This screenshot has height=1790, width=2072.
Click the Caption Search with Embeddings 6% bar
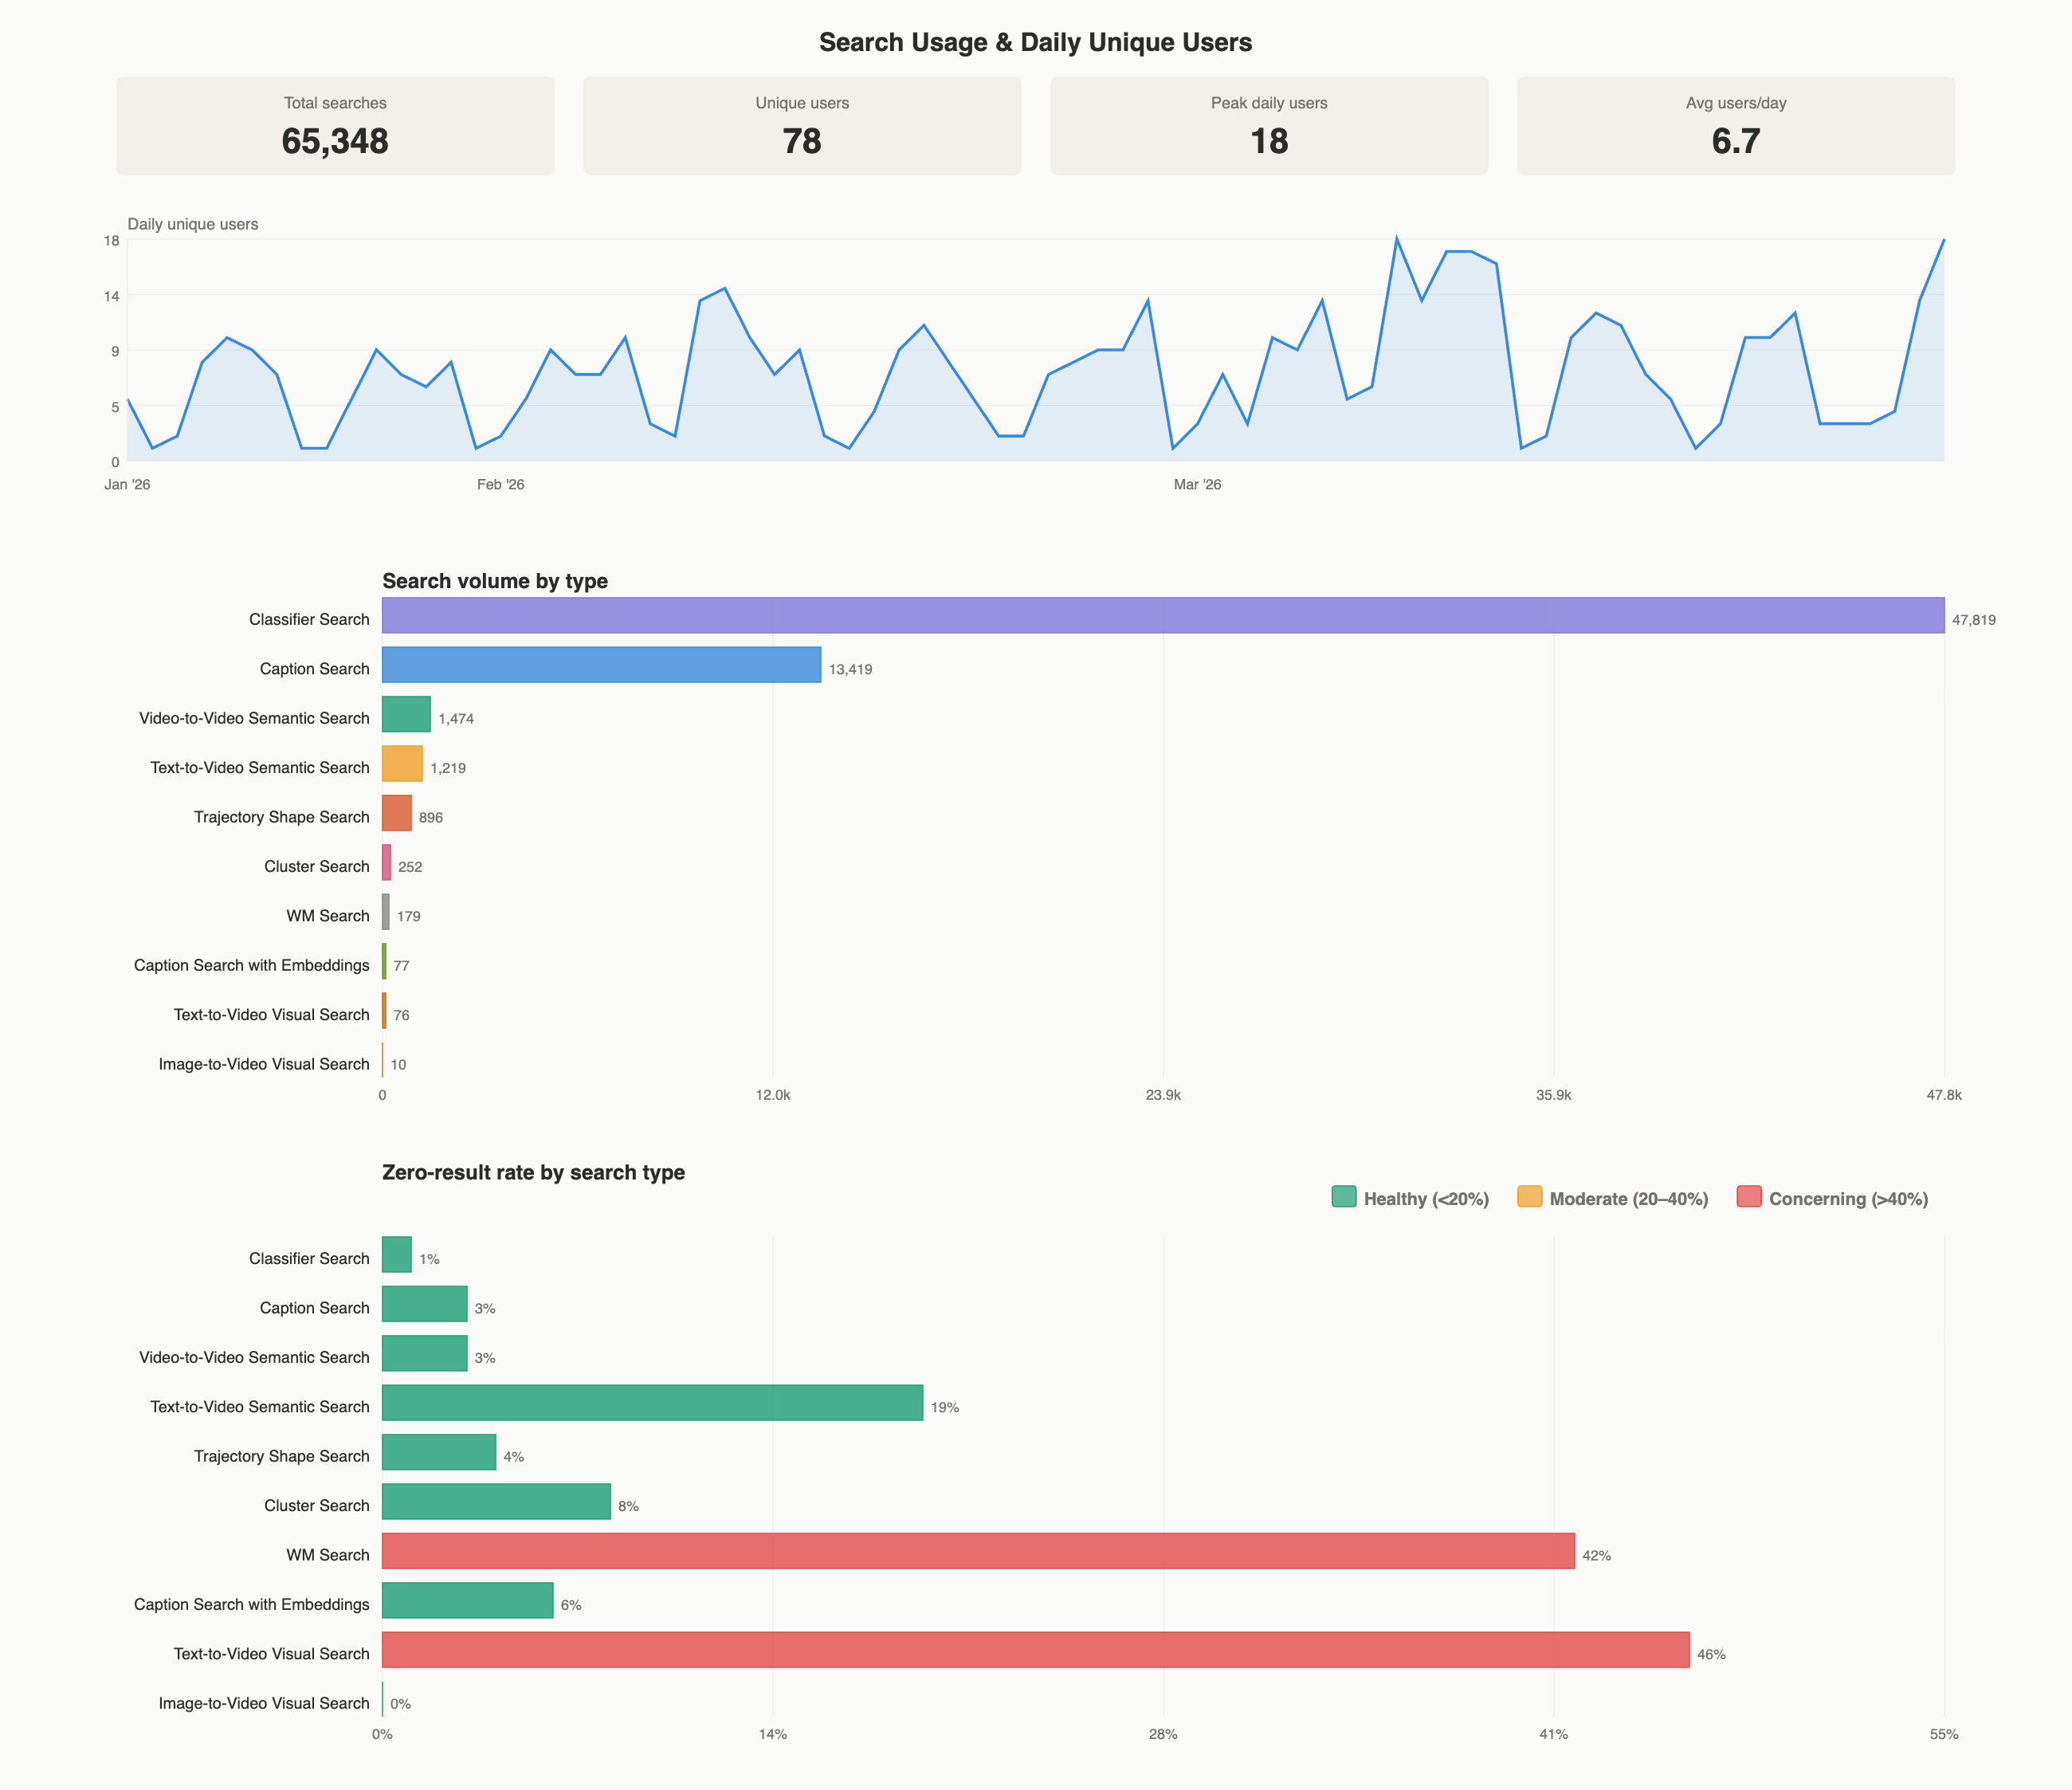(x=467, y=1601)
